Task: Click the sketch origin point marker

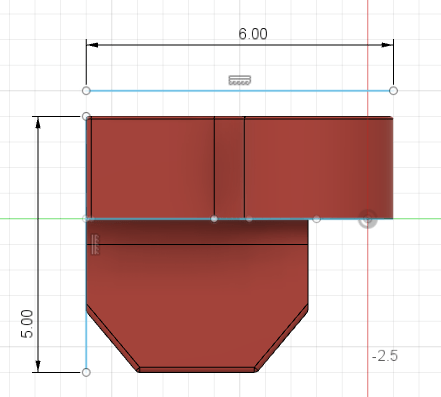Action: [368, 219]
